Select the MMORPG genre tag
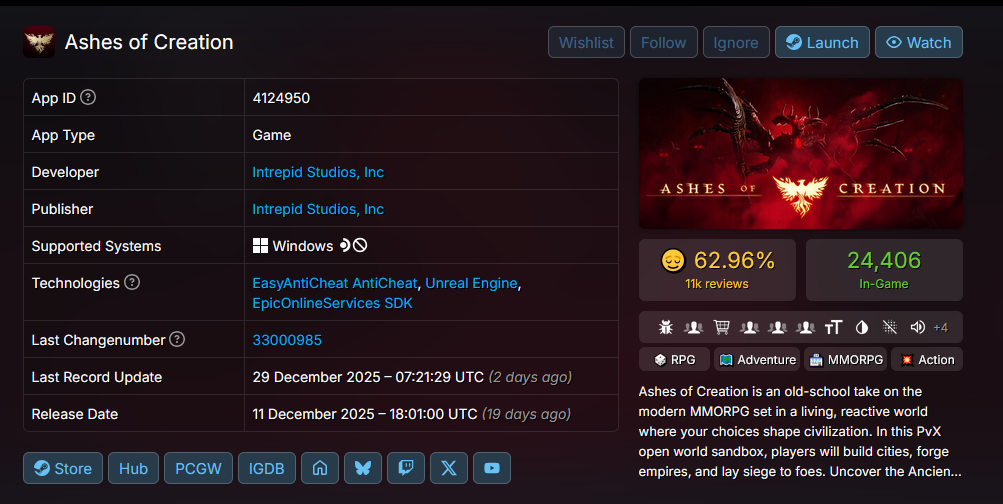The image size is (1003, 504). click(x=846, y=359)
